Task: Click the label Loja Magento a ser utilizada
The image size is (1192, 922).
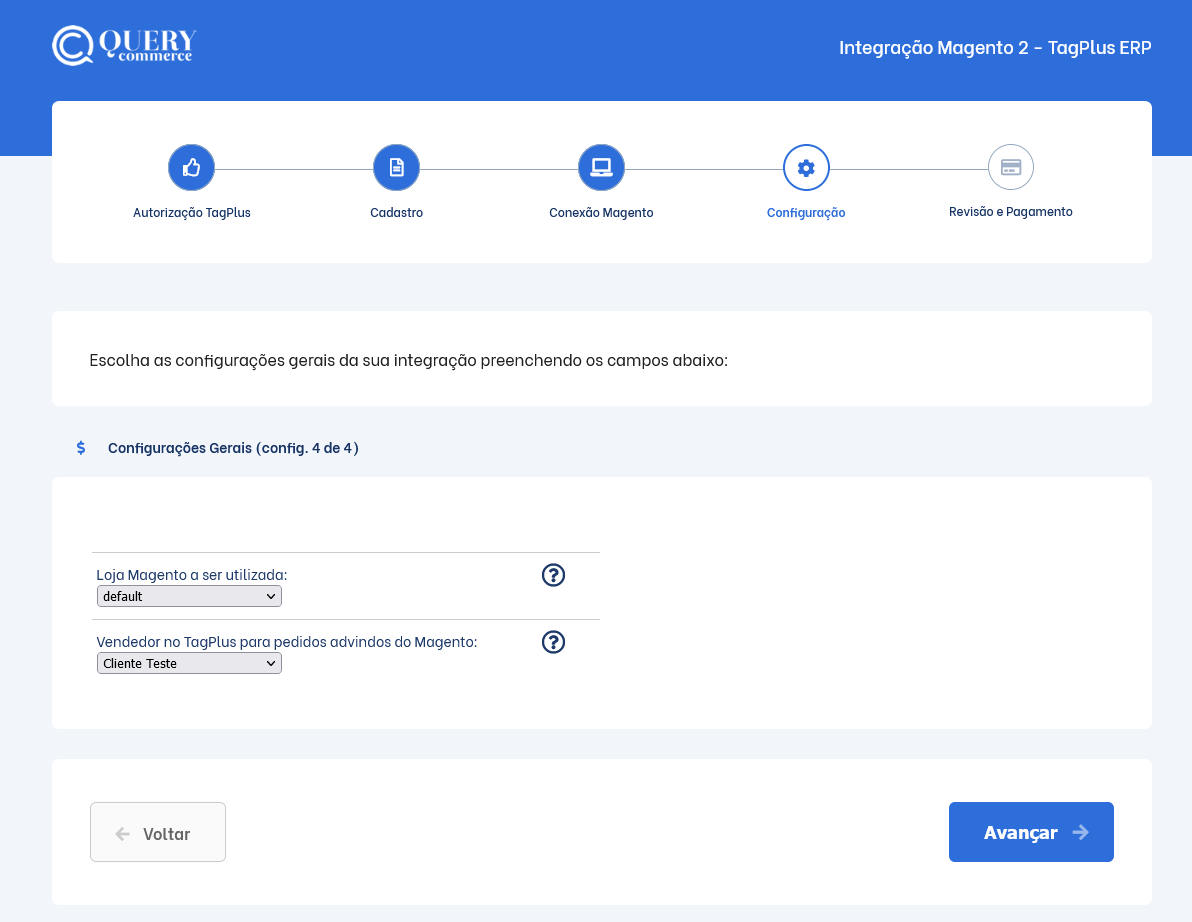Action: (192, 575)
